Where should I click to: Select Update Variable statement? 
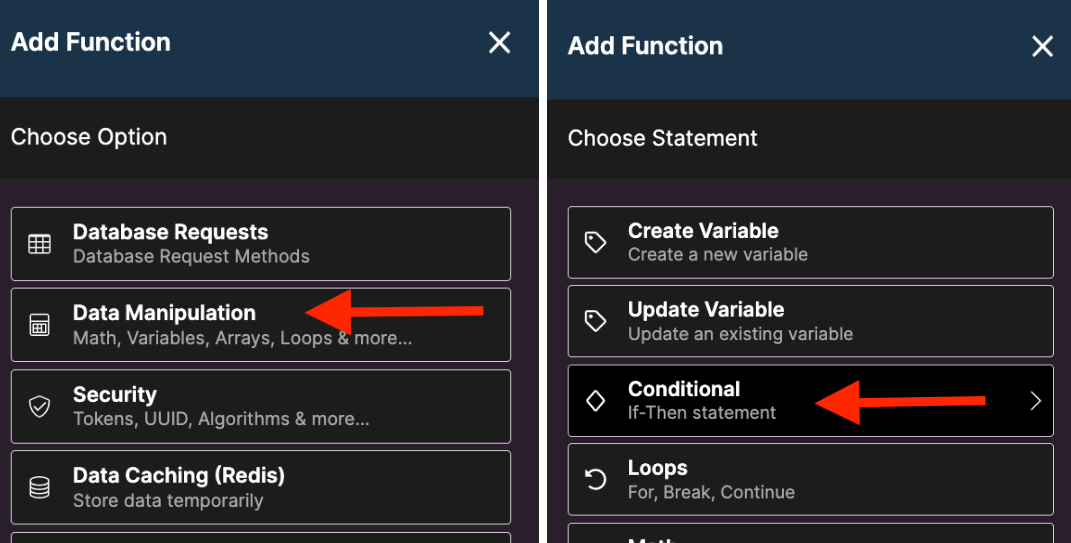pyautogui.click(x=811, y=321)
